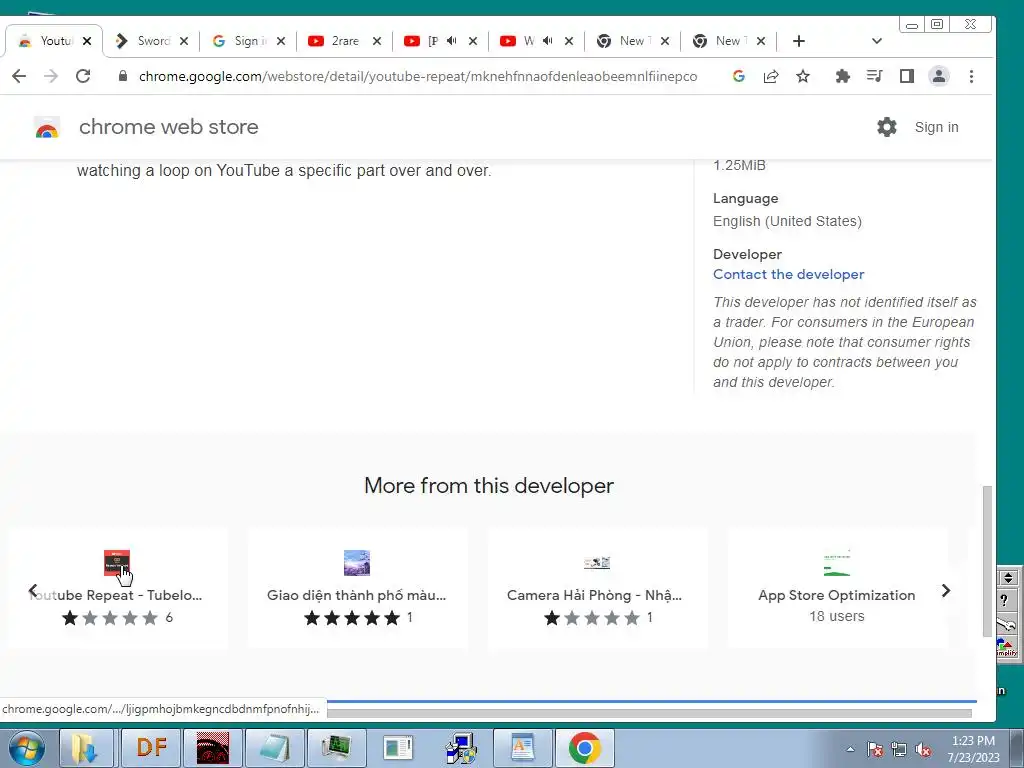Click the 18 users text
This screenshot has width=1024, height=768.
[x=837, y=616]
